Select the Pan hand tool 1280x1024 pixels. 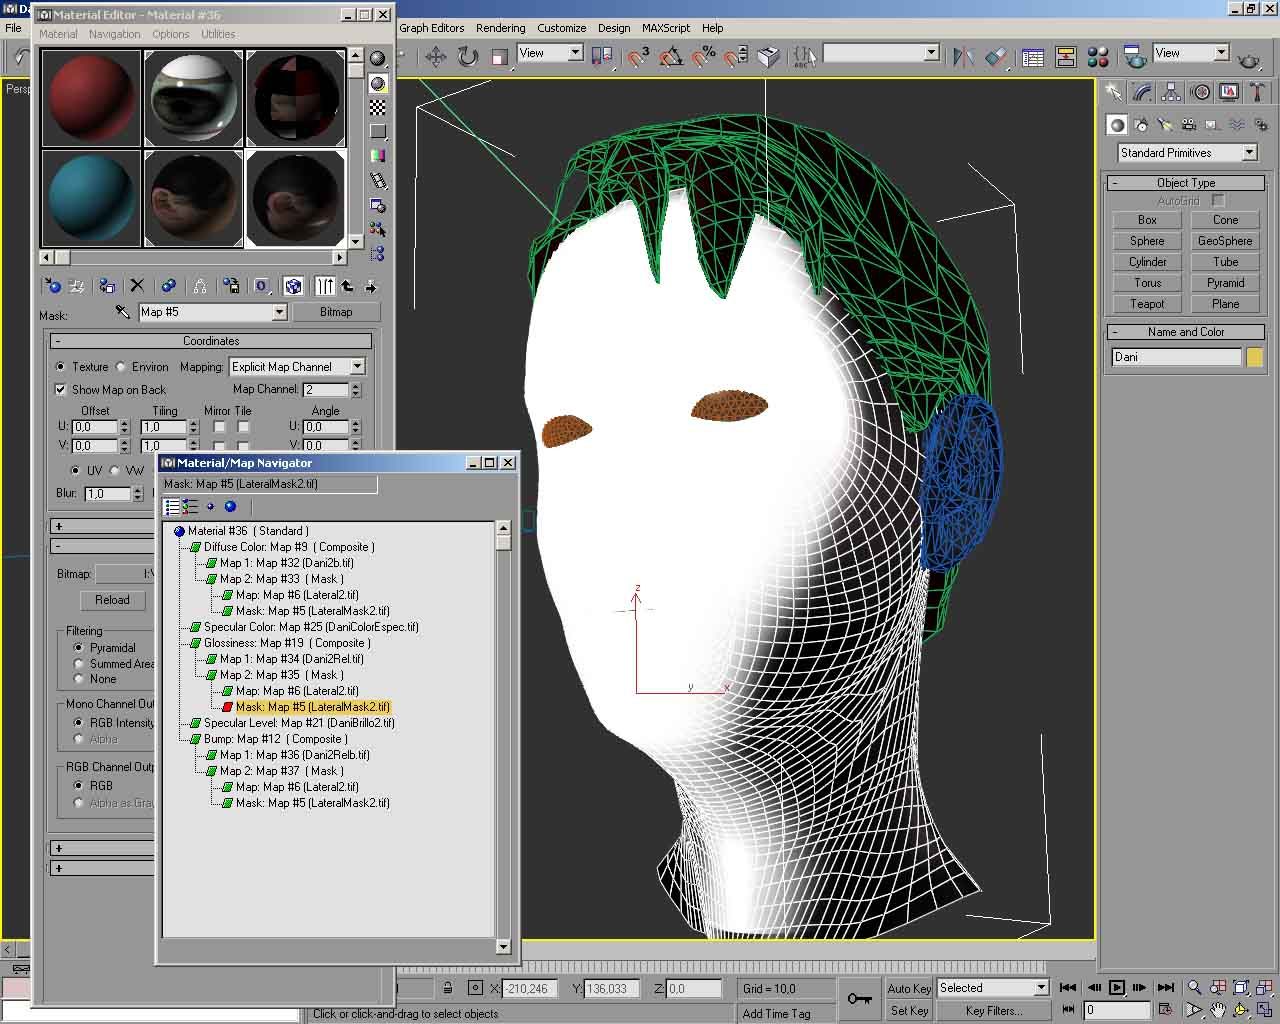point(1218,1010)
